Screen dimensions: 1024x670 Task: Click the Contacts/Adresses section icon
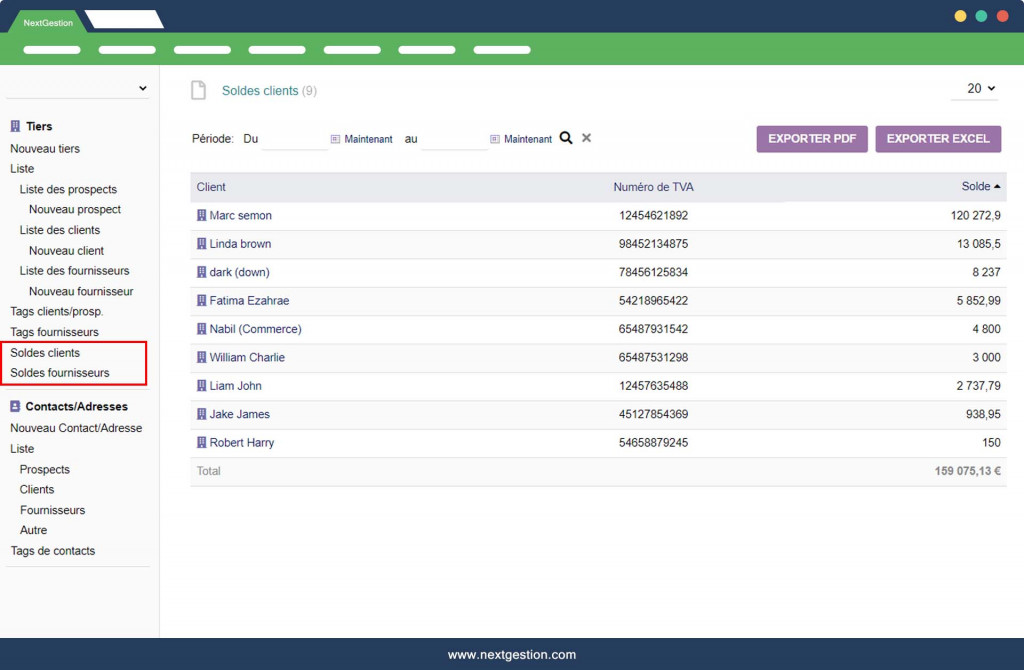click(15, 407)
